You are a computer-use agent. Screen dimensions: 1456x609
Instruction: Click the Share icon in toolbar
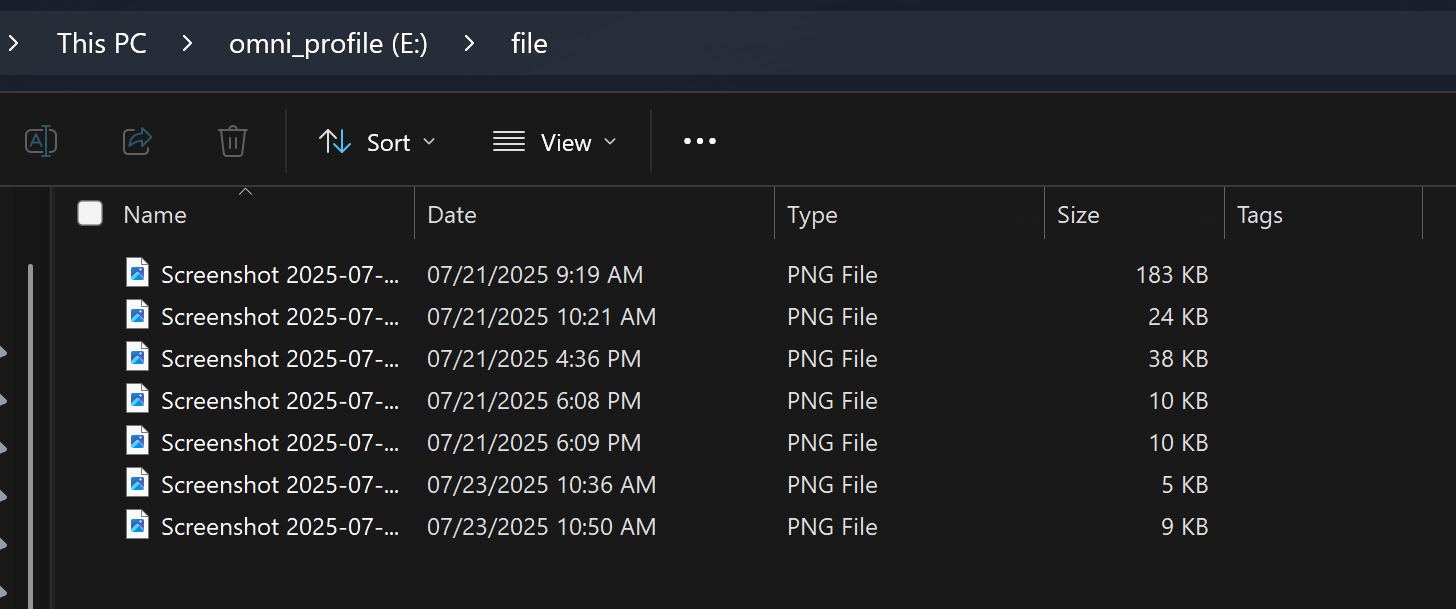(x=137, y=142)
